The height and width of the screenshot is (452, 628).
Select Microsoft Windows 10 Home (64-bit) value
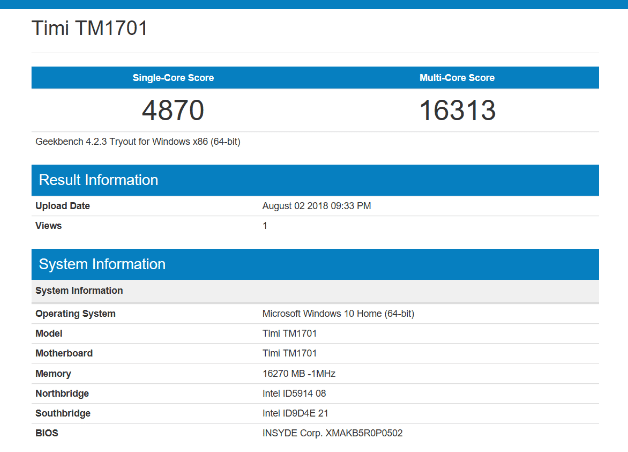coord(338,314)
